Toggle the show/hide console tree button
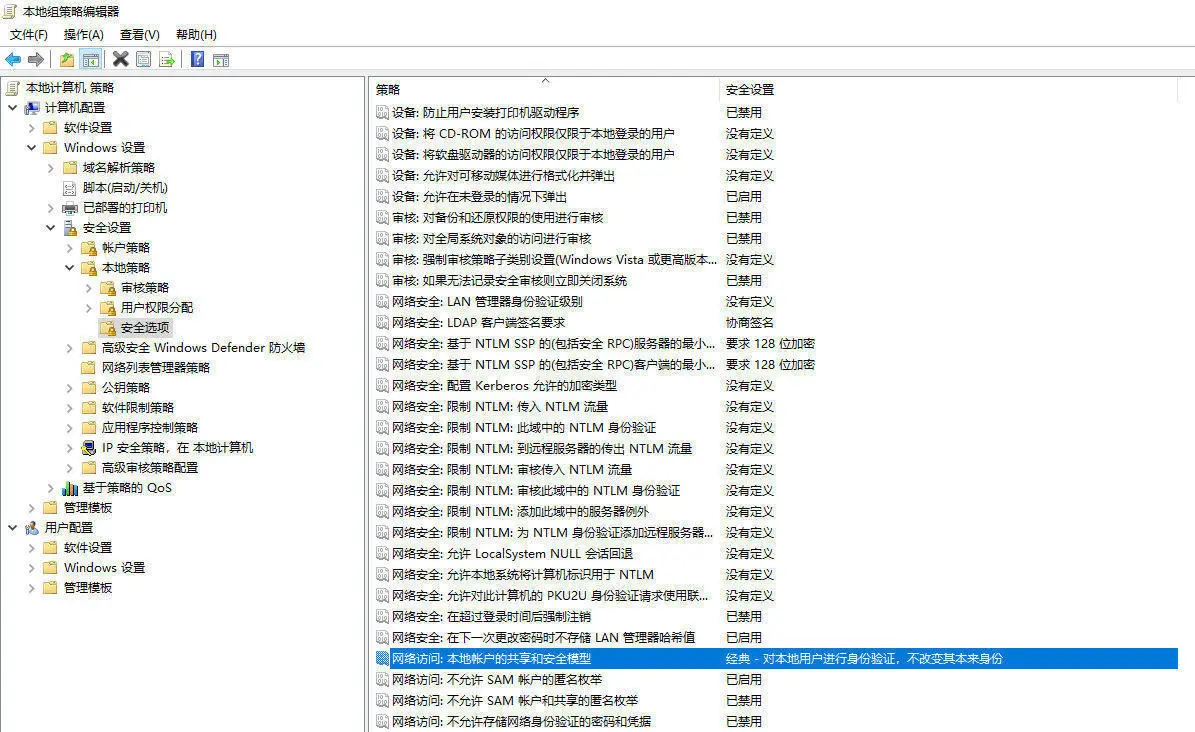The image size is (1195, 732). [x=91, y=60]
